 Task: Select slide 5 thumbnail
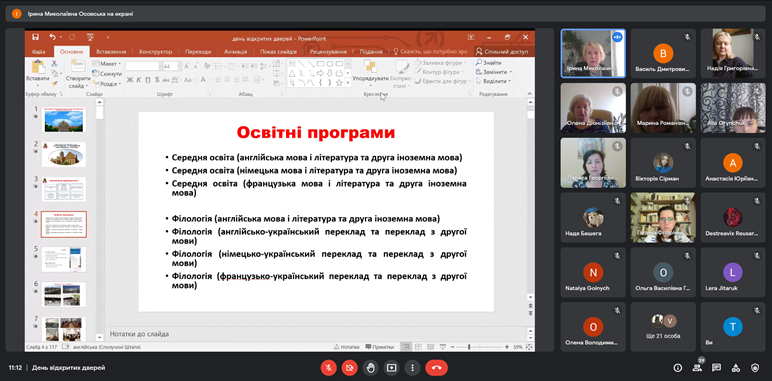(64, 259)
